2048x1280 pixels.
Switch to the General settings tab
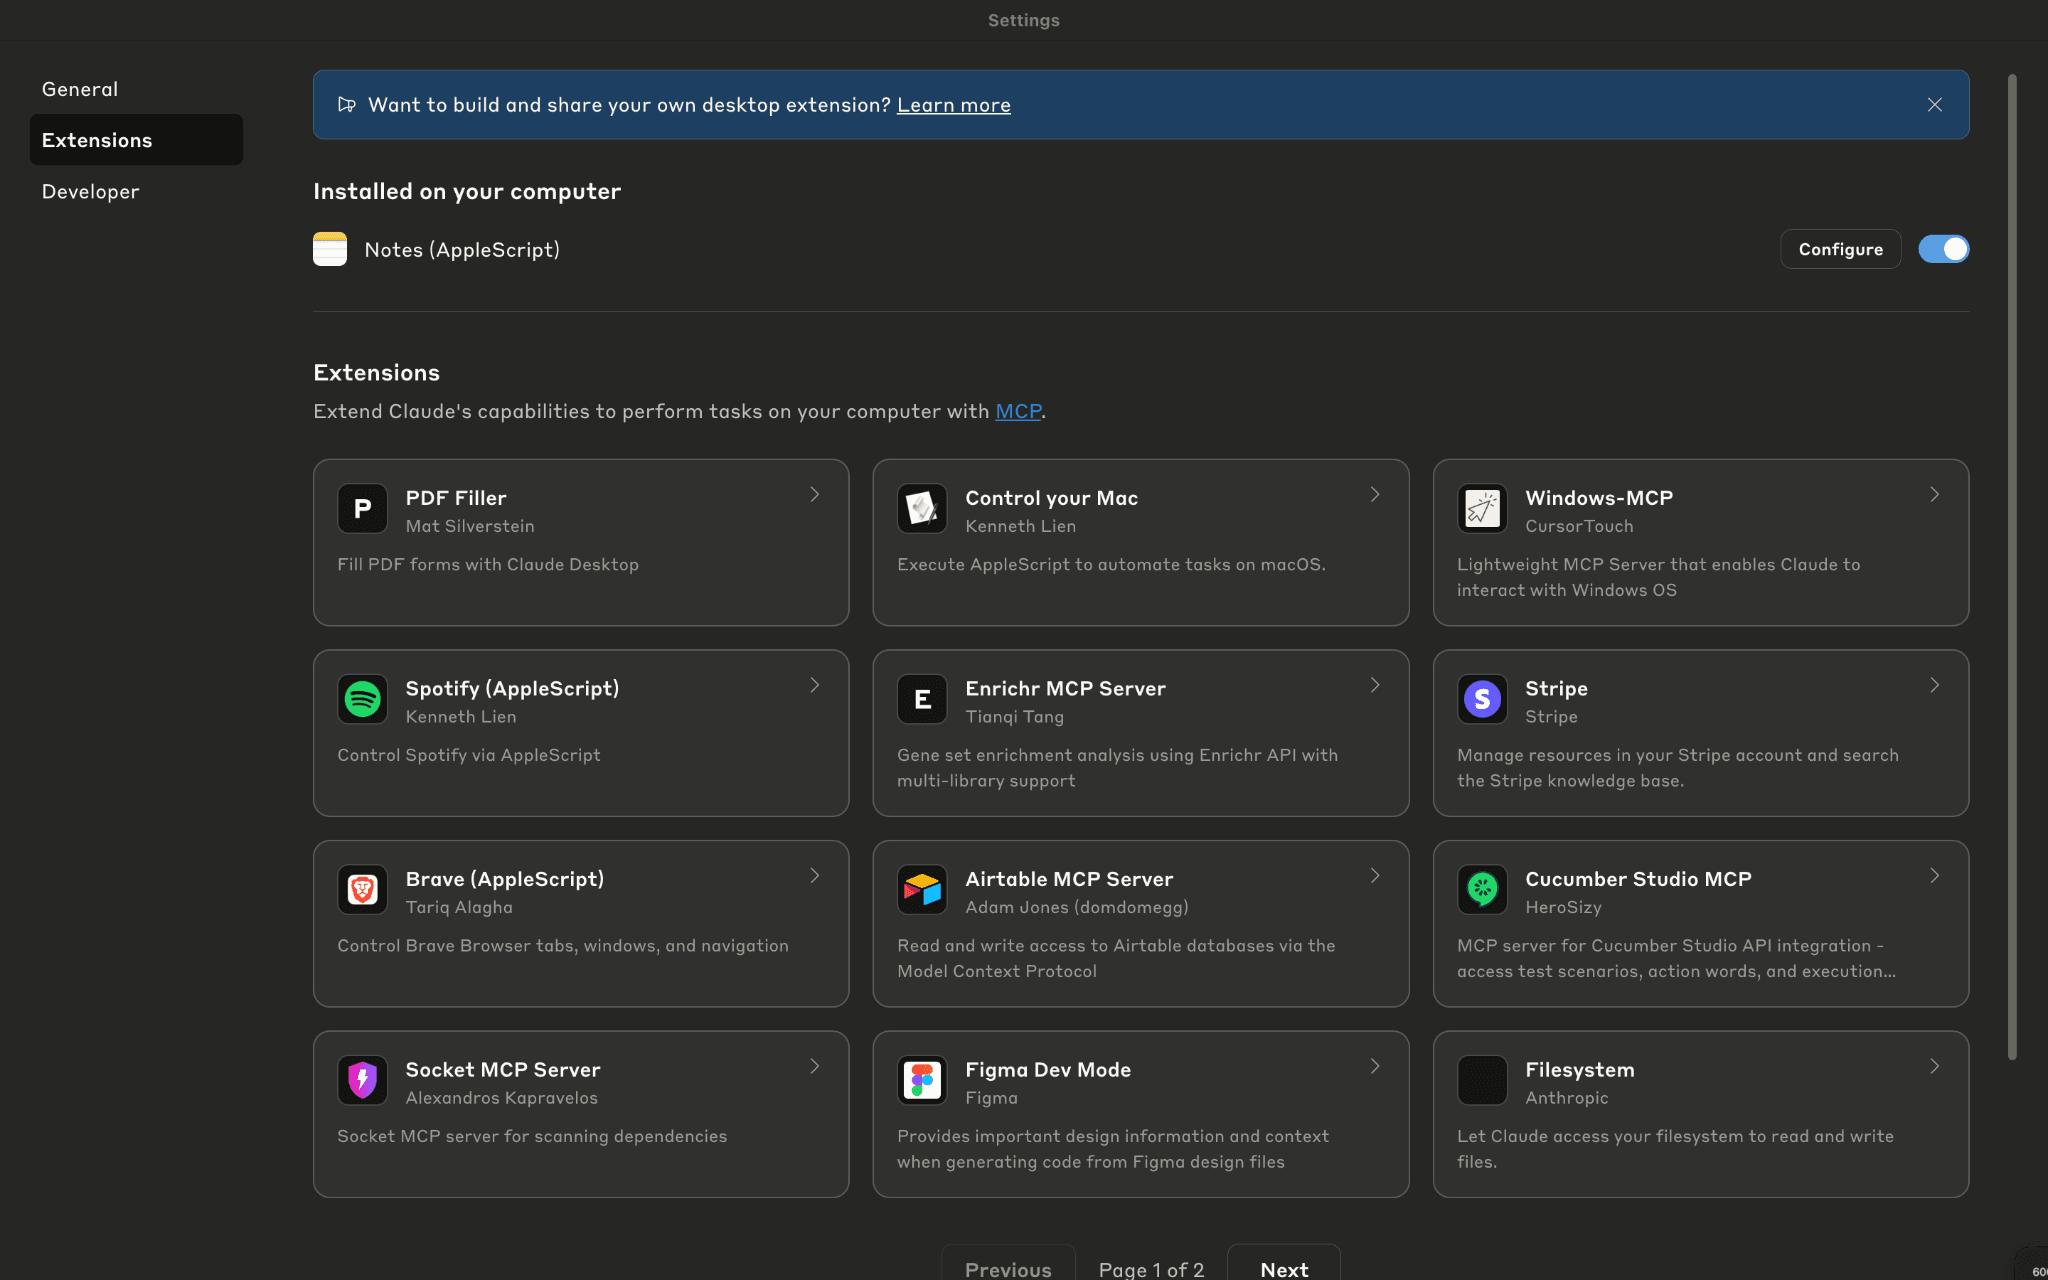click(80, 89)
